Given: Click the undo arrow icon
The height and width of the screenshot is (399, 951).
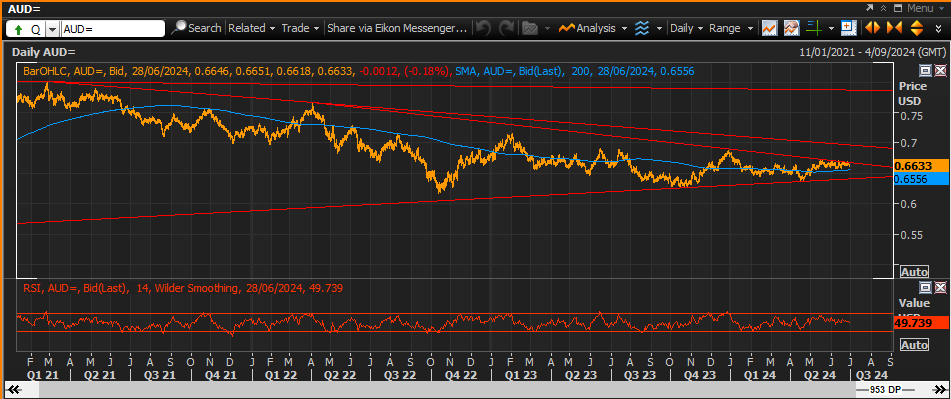Looking at the screenshot, I should point(483,28).
